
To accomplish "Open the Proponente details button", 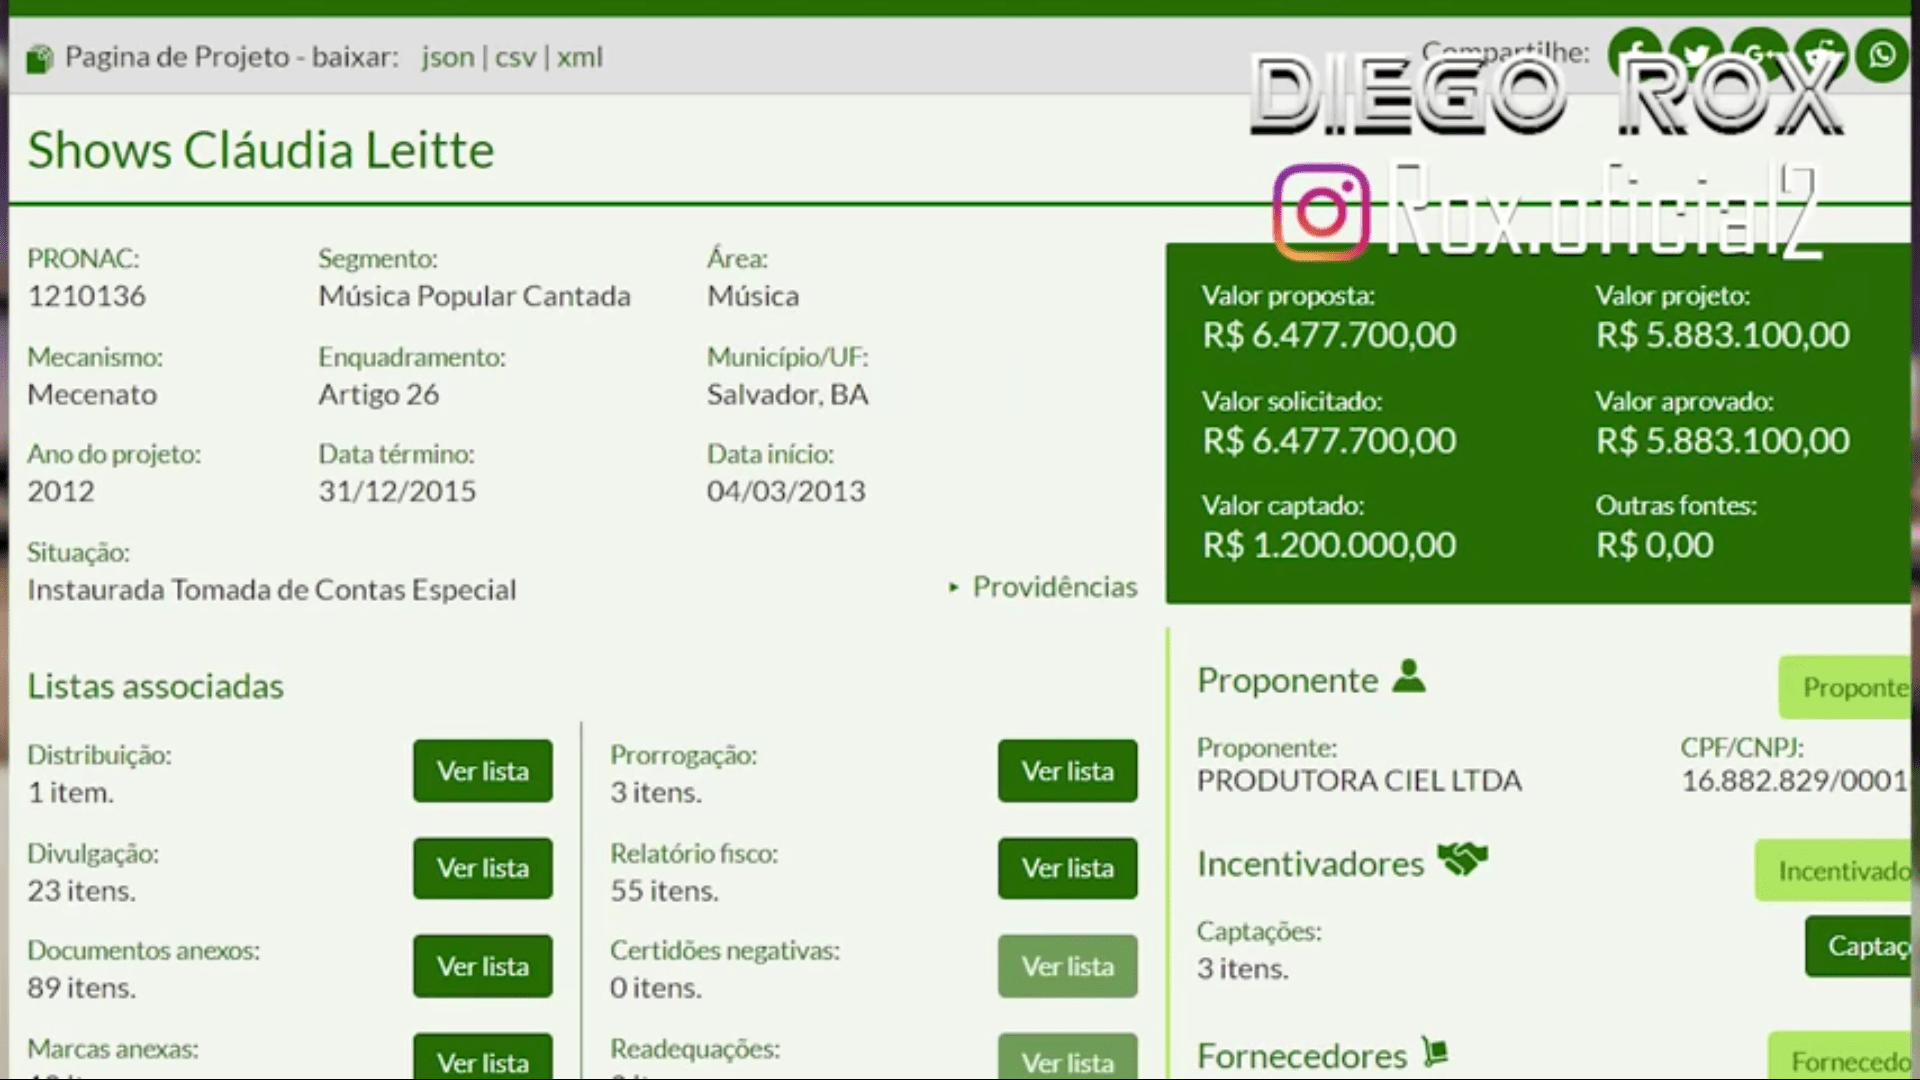I will tap(1848, 687).
